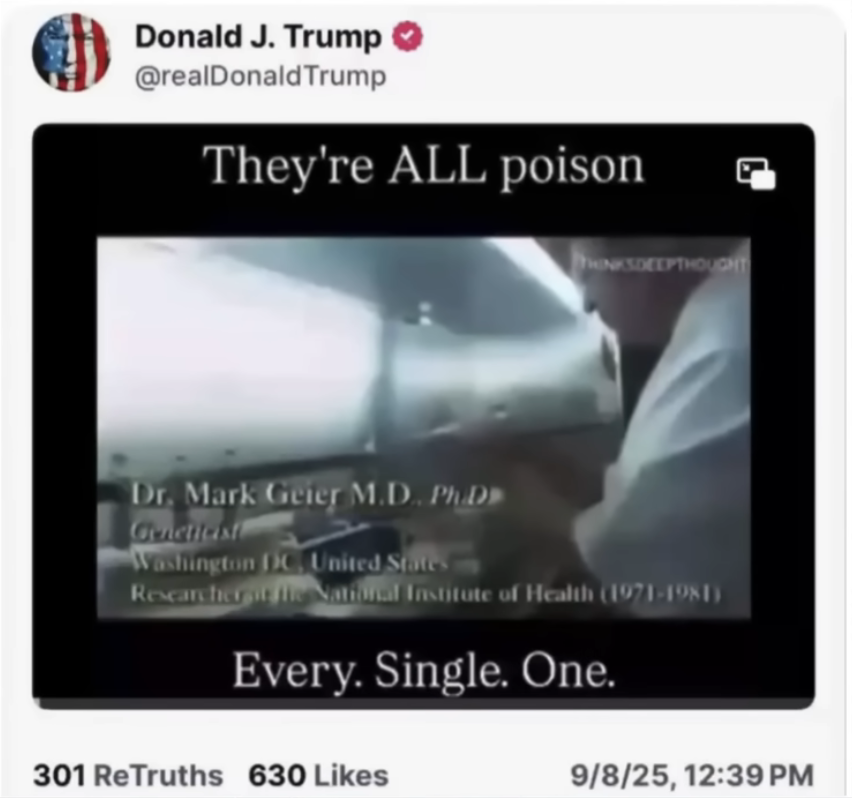Click the National Institute of Health line
Screen dimensions: 852x798
425,594
